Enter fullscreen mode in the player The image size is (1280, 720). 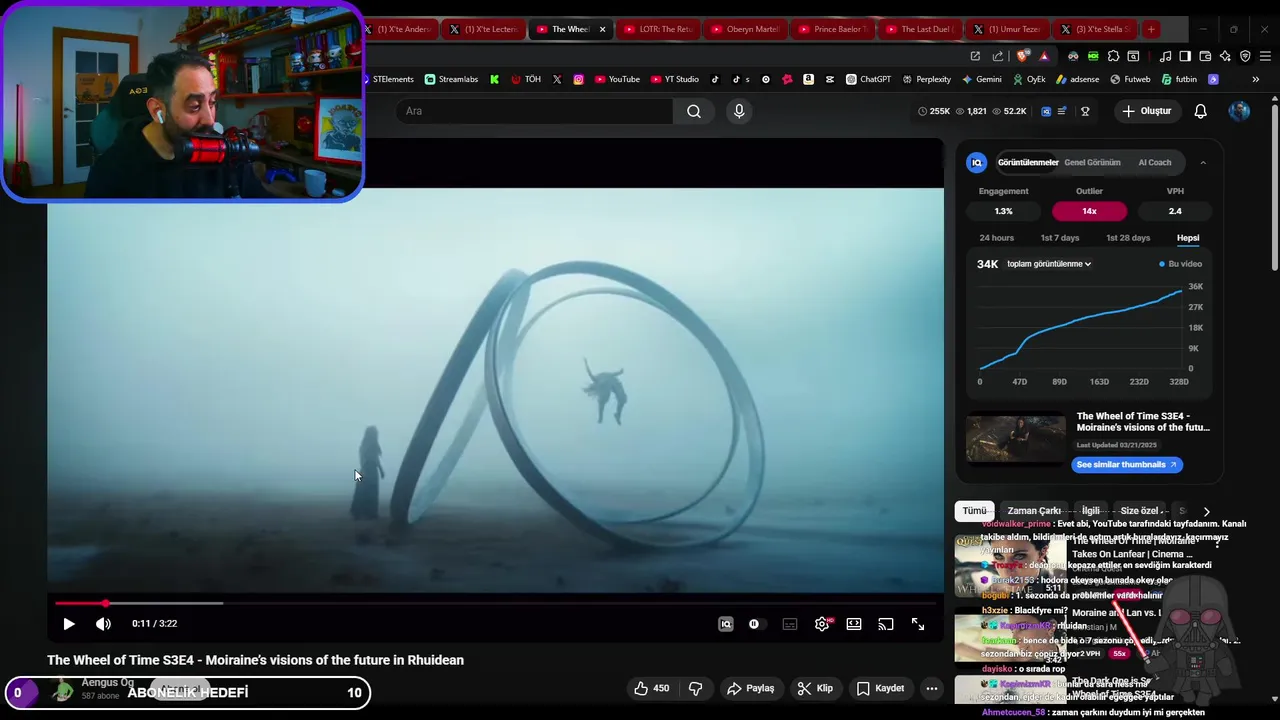point(918,624)
